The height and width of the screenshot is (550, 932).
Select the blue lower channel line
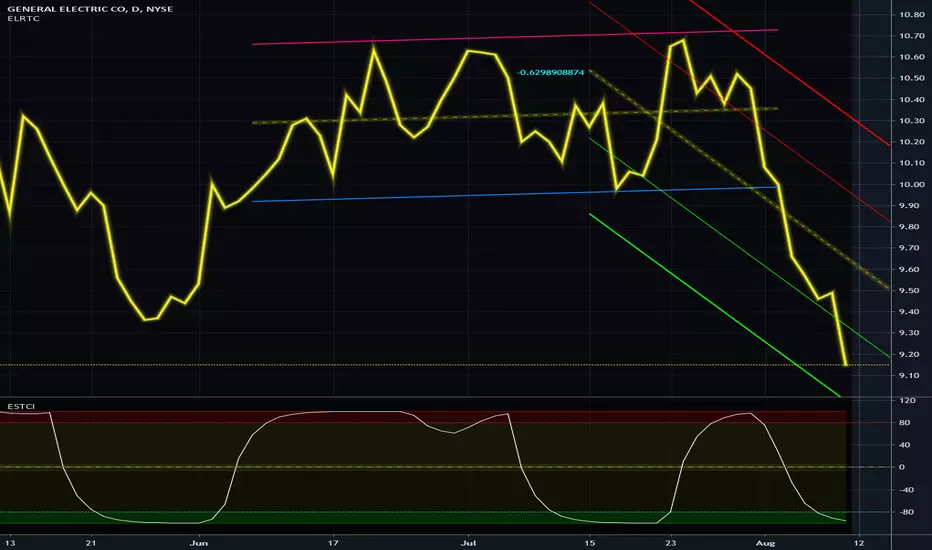[515, 194]
